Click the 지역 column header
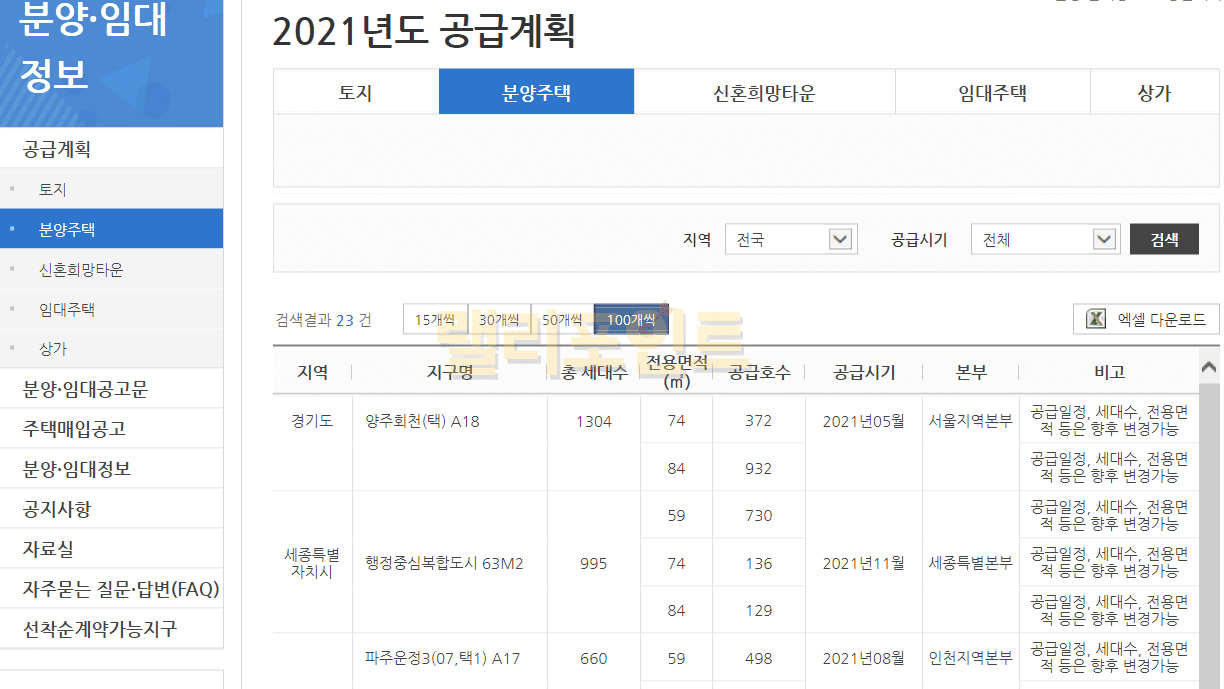Image resolution: width=1224 pixels, height=689 pixels. coord(312,372)
